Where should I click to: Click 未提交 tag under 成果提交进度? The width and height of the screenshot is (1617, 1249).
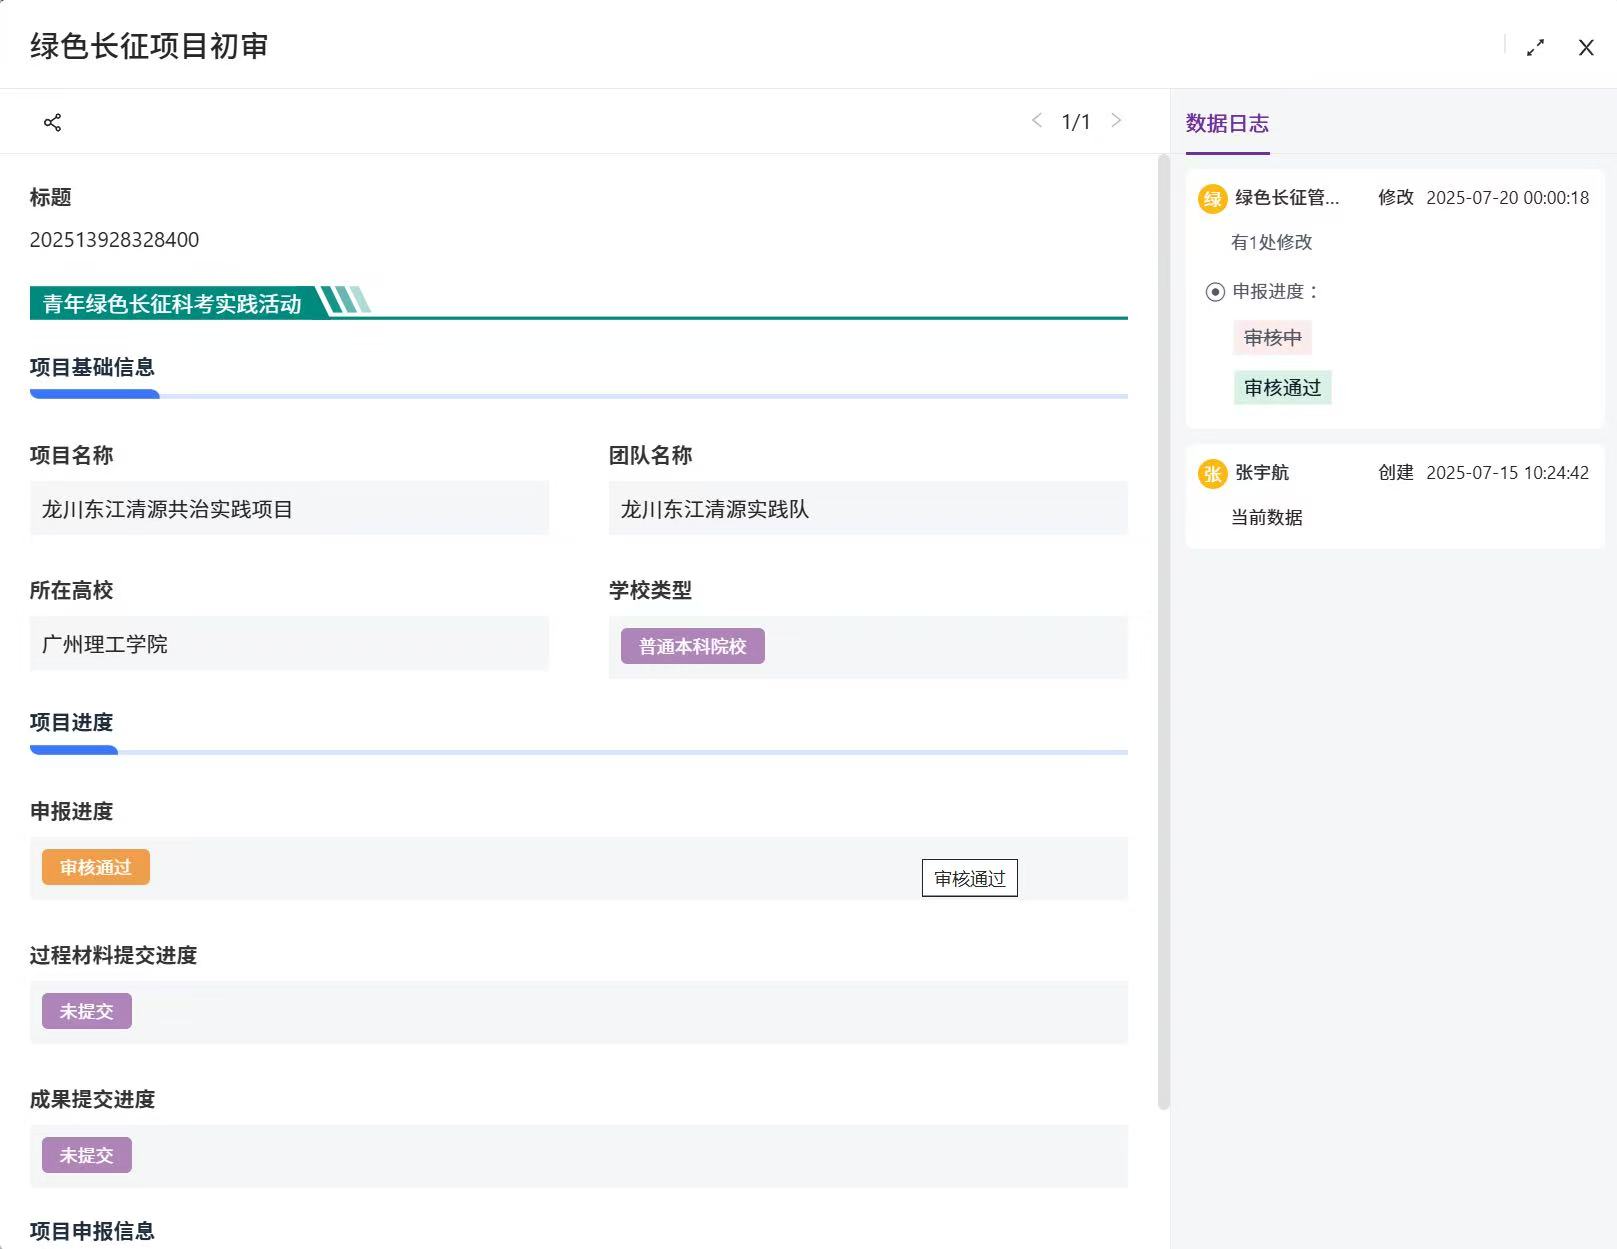(x=86, y=1155)
